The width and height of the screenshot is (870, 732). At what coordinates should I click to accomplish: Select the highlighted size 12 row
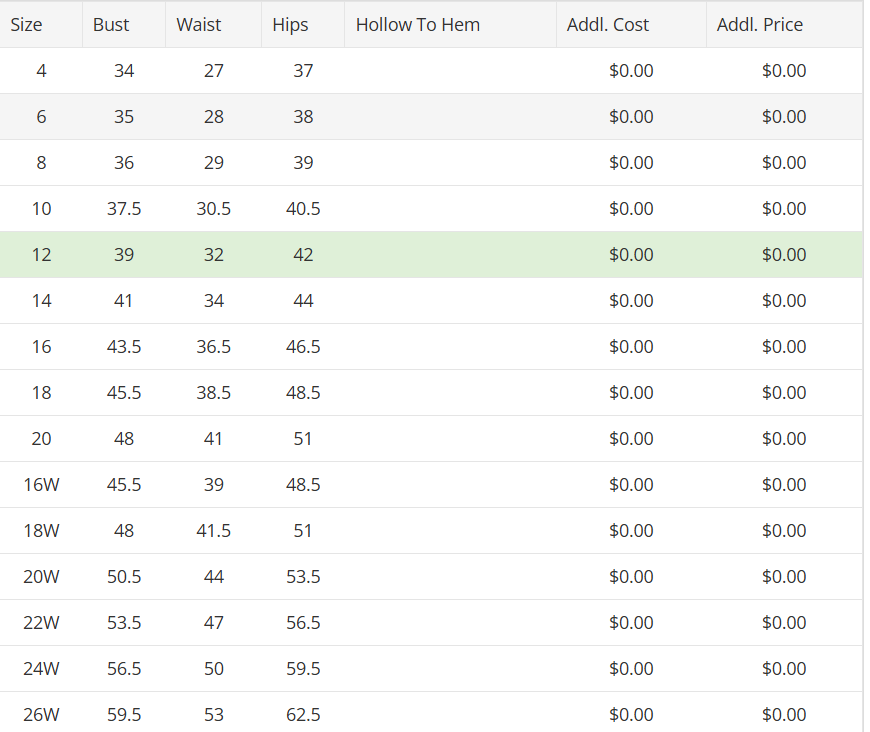click(x=431, y=255)
